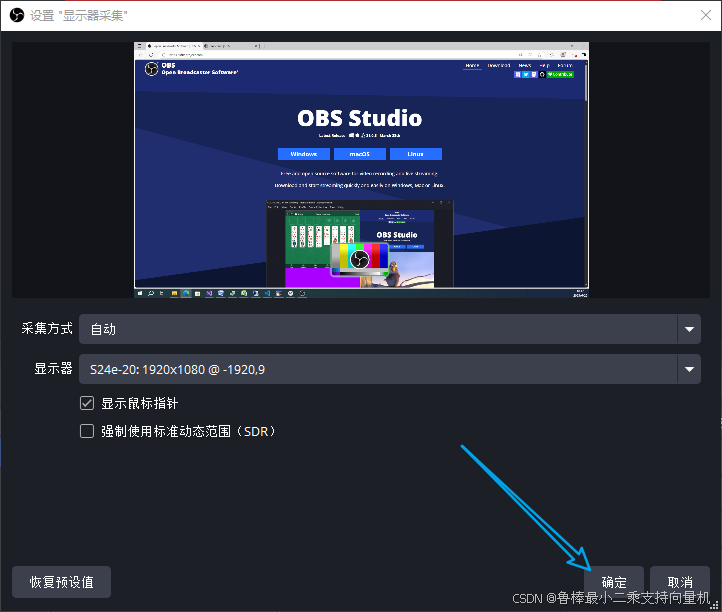Toggle the 显示鼠标指针 checkbox
This screenshot has height=612, width=722.
[87, 403]
